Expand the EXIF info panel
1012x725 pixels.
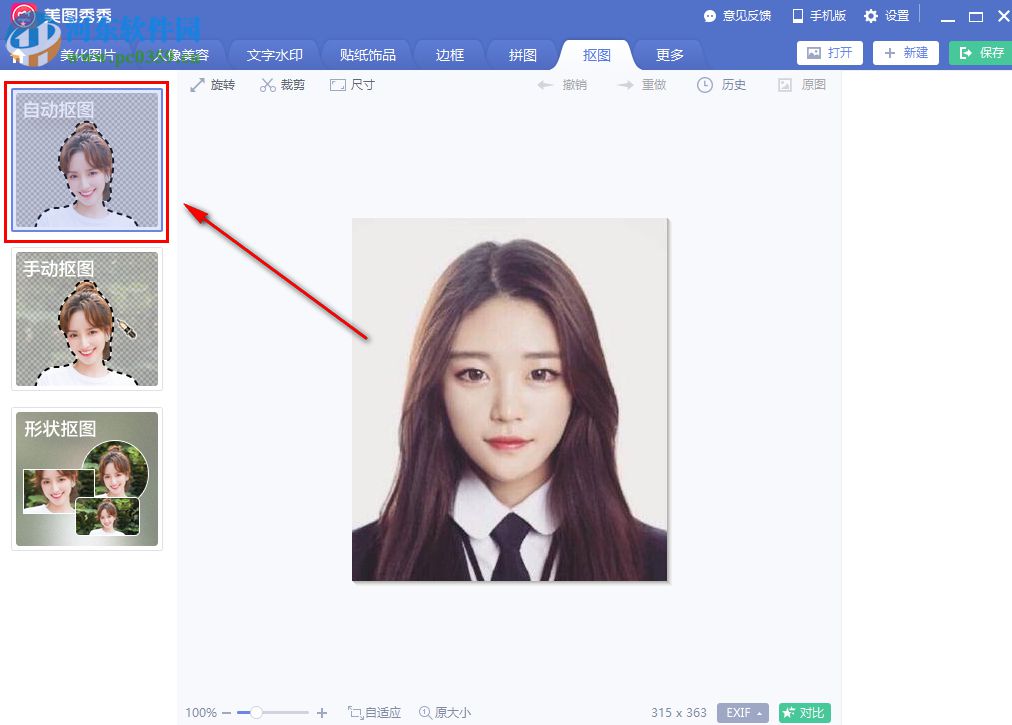point(741,712)
